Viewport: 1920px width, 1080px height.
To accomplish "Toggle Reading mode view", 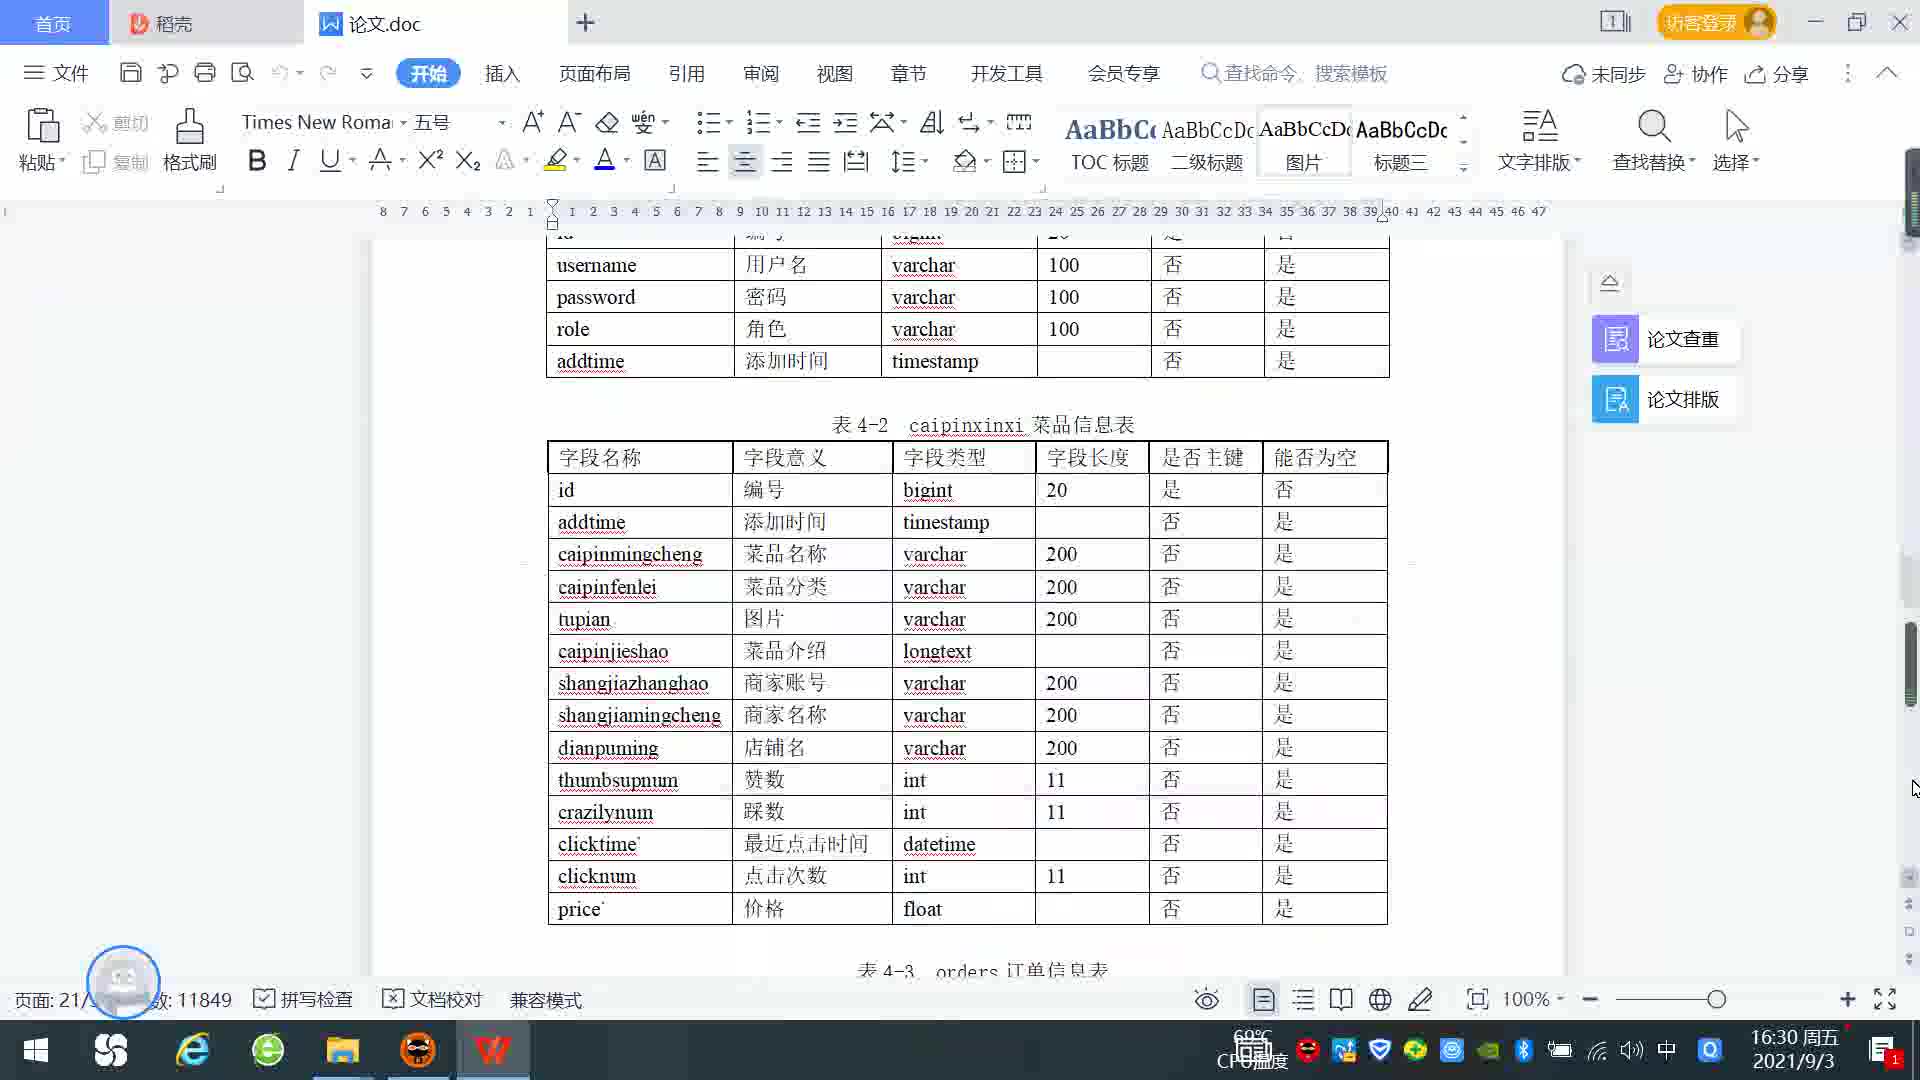I will pyautogui.click(x=1341, y=999).
